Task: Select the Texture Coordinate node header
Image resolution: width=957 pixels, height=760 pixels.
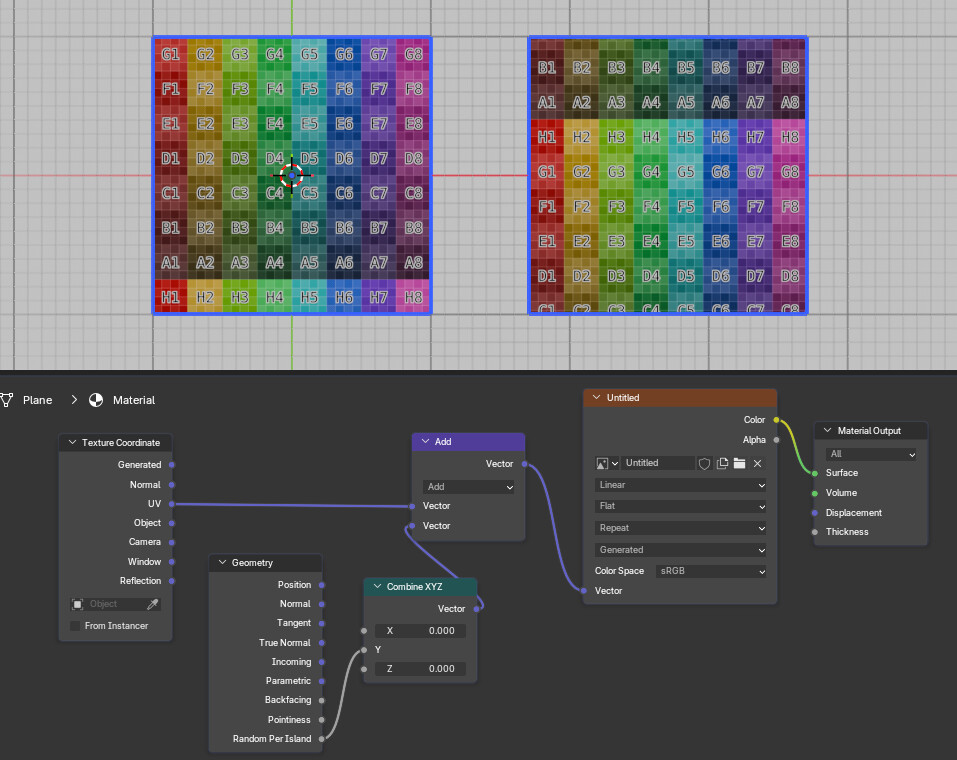Action: click(x=115, y=443)
